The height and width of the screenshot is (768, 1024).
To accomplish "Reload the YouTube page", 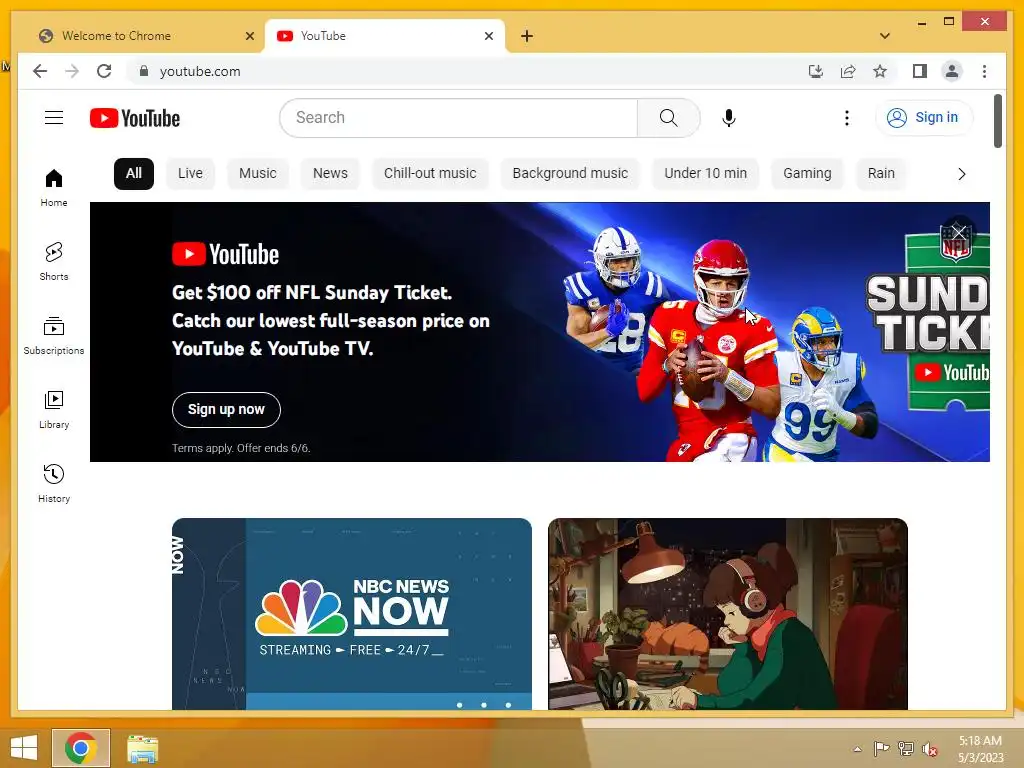I will pos(104,71).
